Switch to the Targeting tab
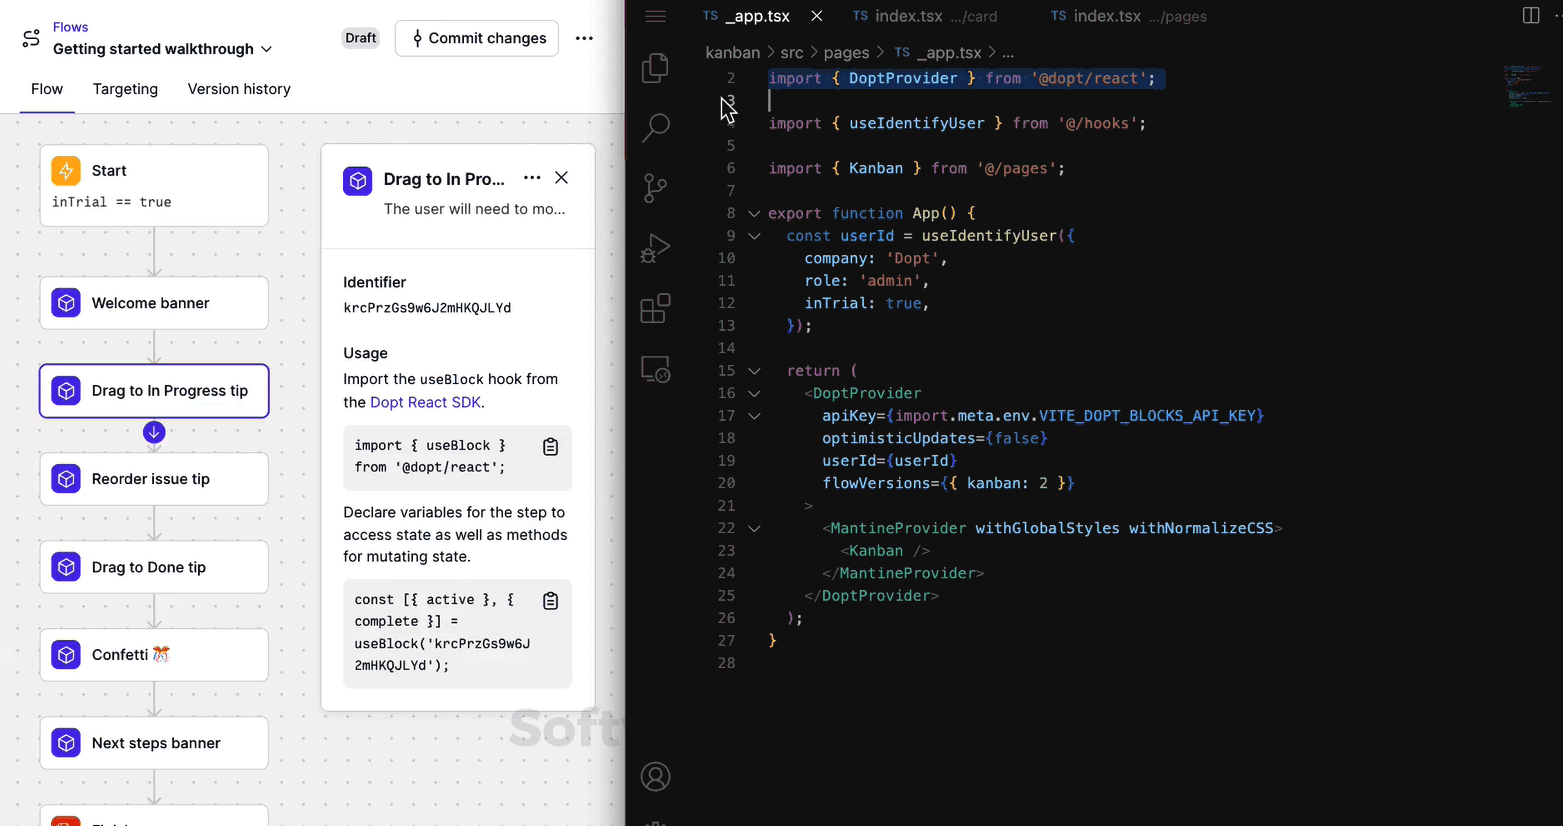Screen dimensions: 1563x826 tap(125, 89)
